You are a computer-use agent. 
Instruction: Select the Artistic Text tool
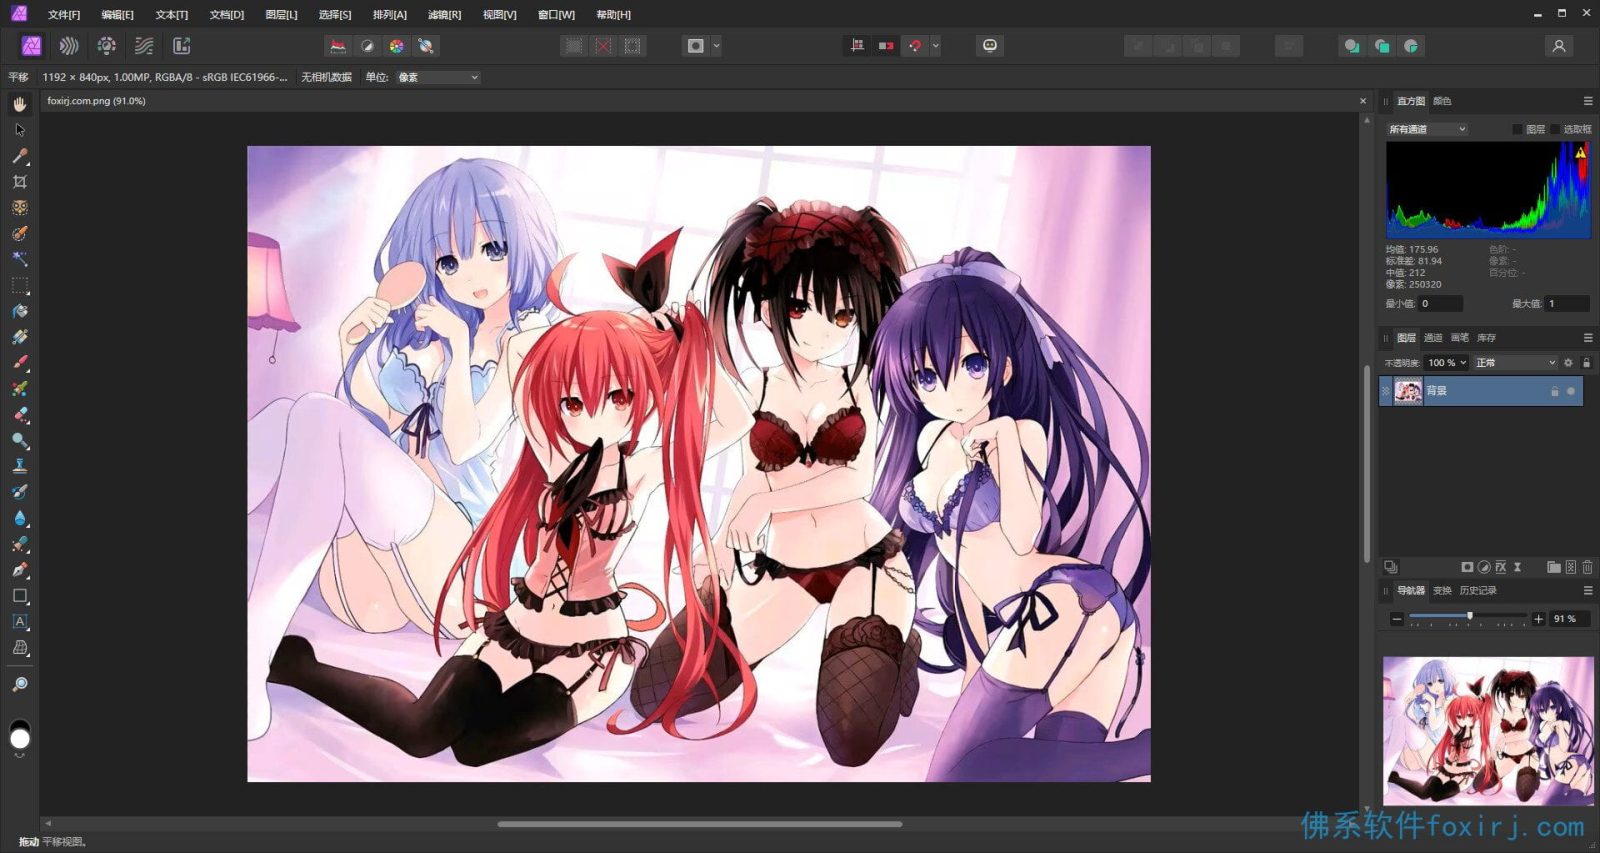point(20,622)
